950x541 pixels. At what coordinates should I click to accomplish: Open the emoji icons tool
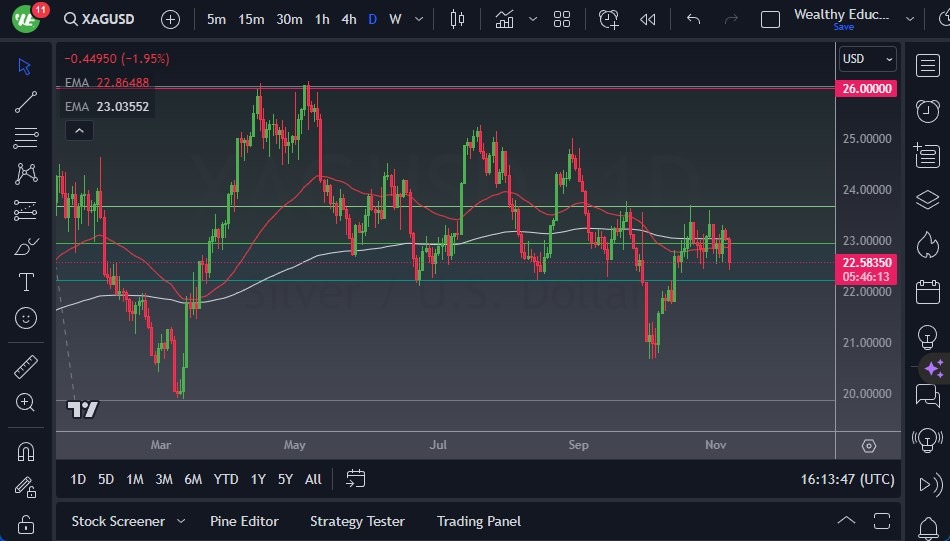coord(26,318)
